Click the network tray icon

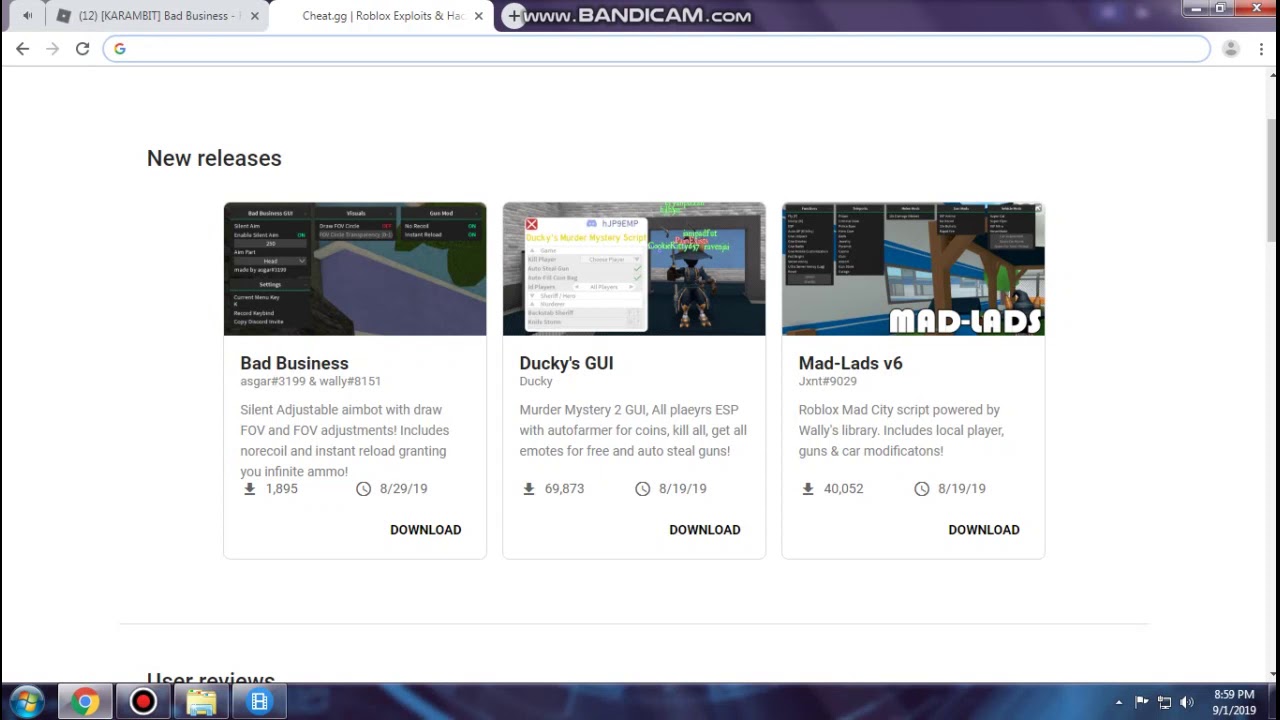[1164, 702]
